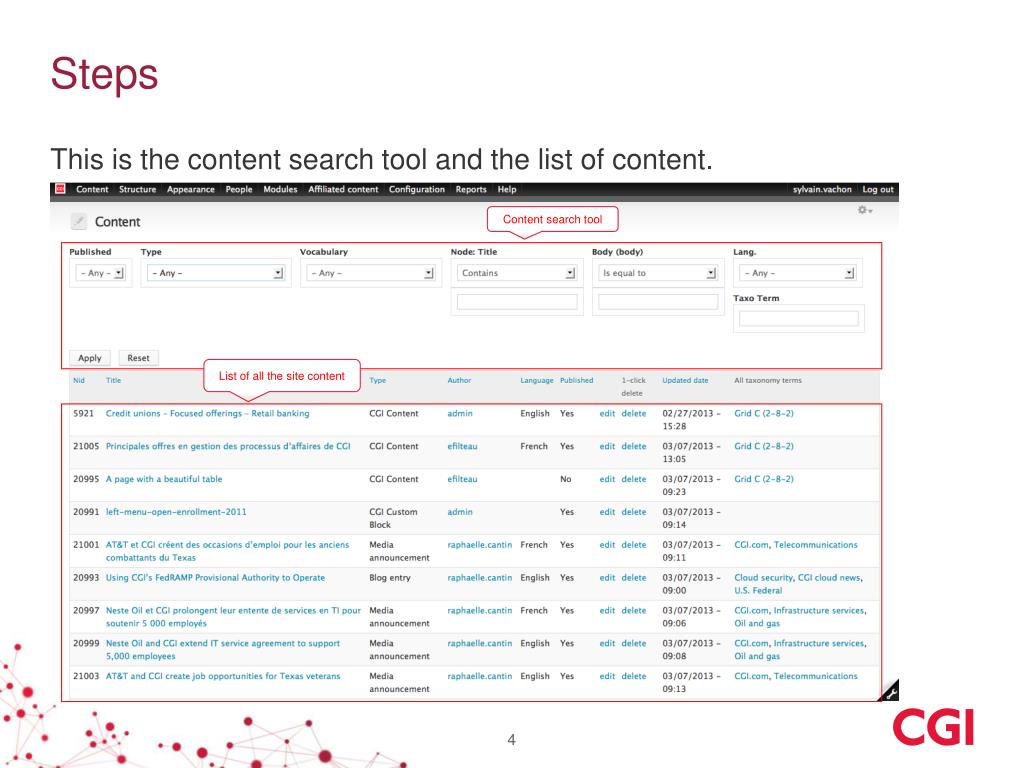Expand the Lang. filter dropdown
Viewport: 1024px width, 768px height.
pyautogui.click(x=797, y=273)
